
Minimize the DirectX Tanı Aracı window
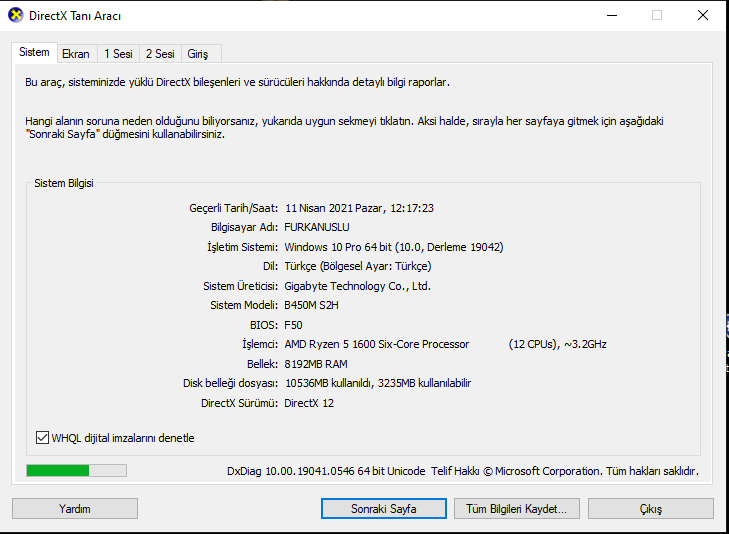coord(612,15)
